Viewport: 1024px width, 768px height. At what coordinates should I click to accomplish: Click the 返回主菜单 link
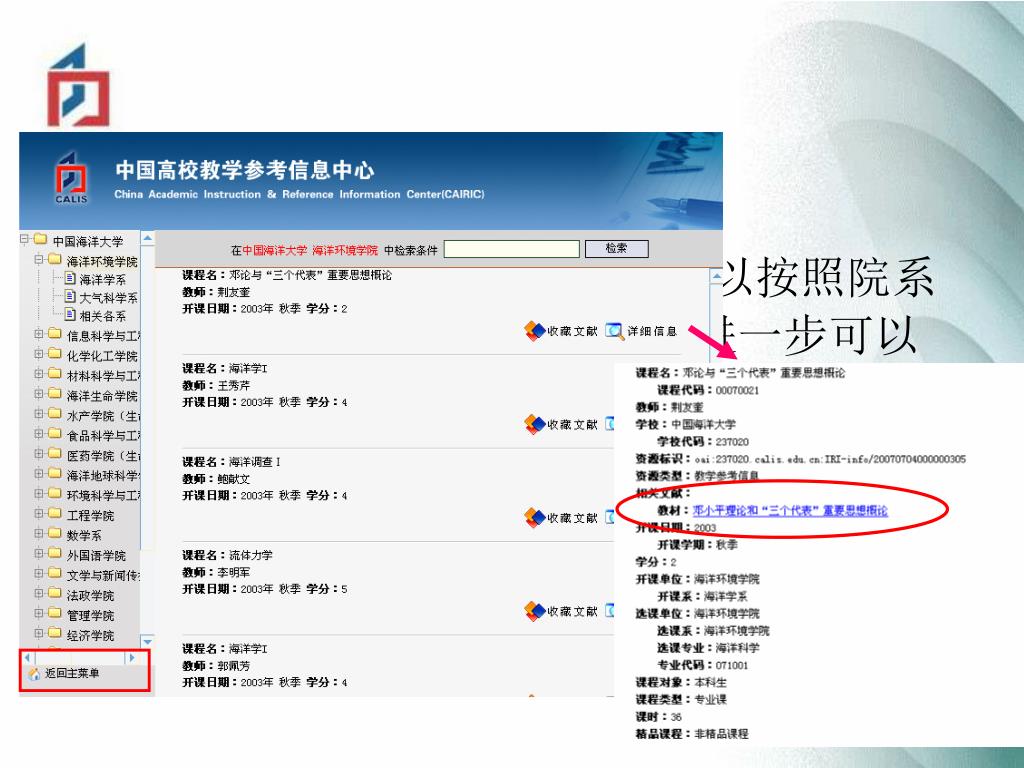[72, 673]
